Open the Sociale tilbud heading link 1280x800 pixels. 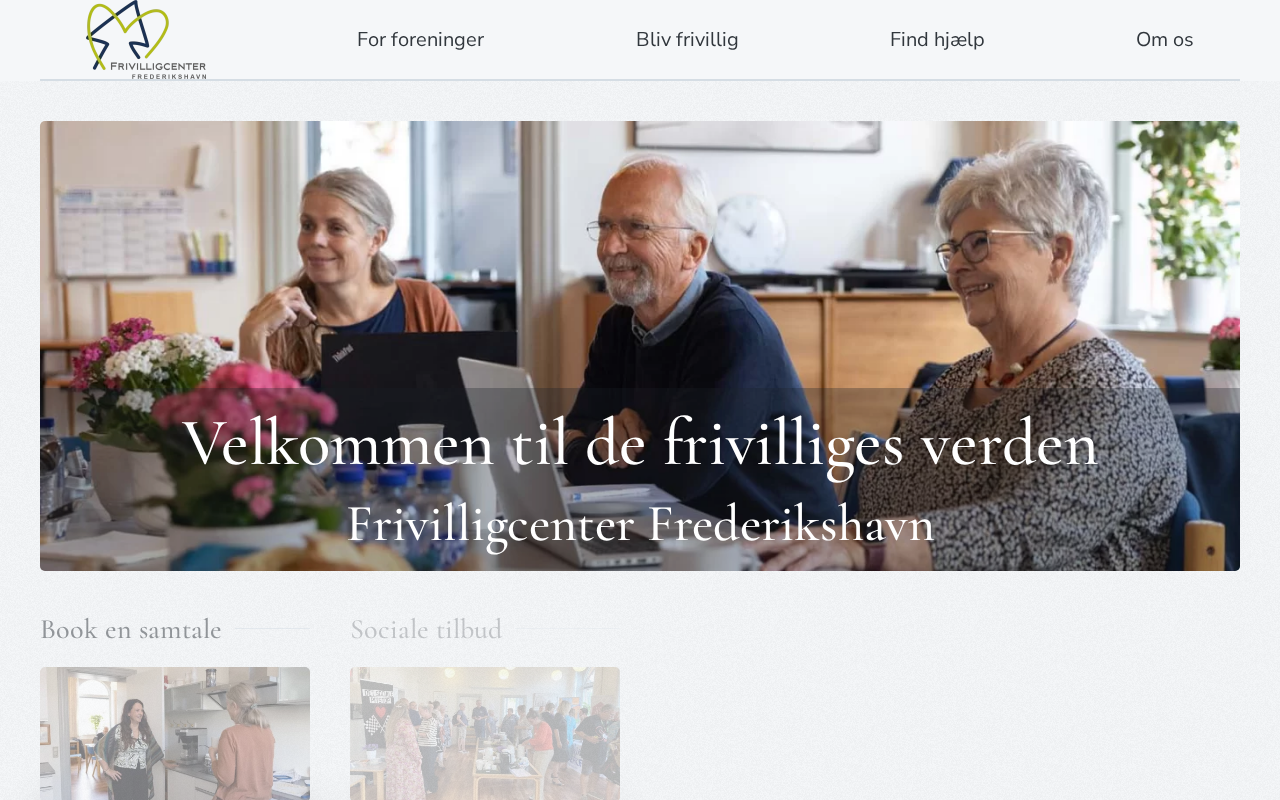[426, 629]
